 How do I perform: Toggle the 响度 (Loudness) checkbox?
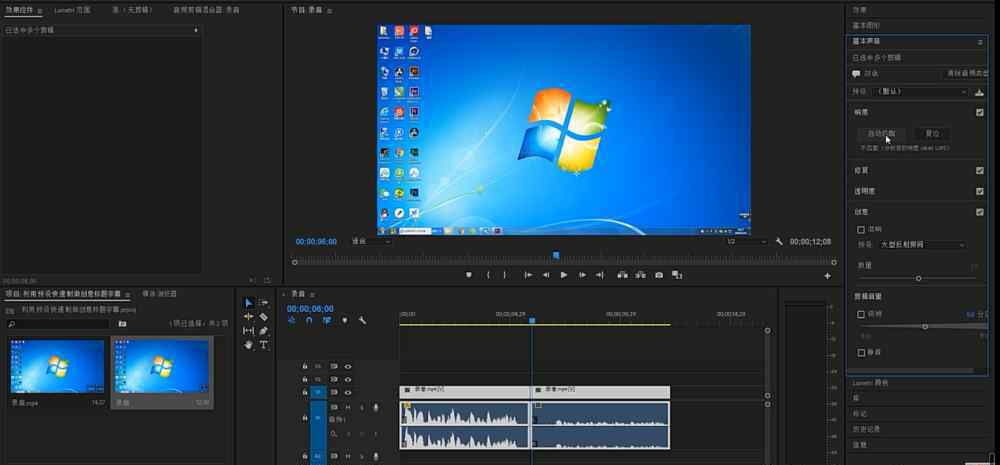pos(980,112)
